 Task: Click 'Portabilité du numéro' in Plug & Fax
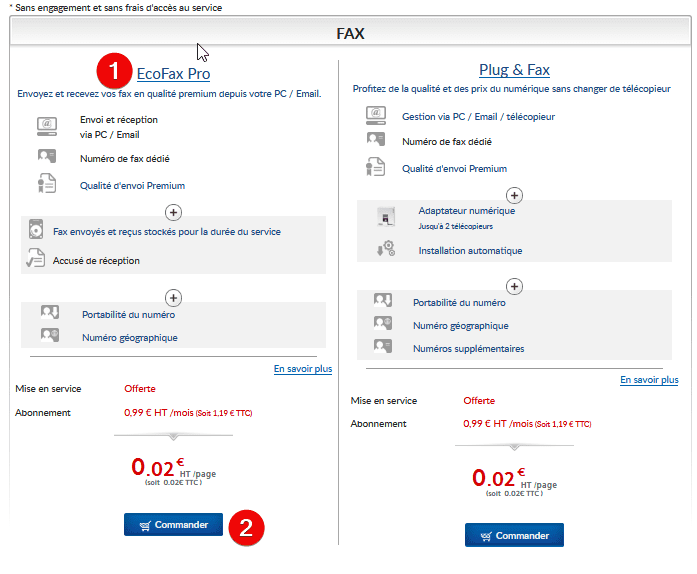pos(459,303)
